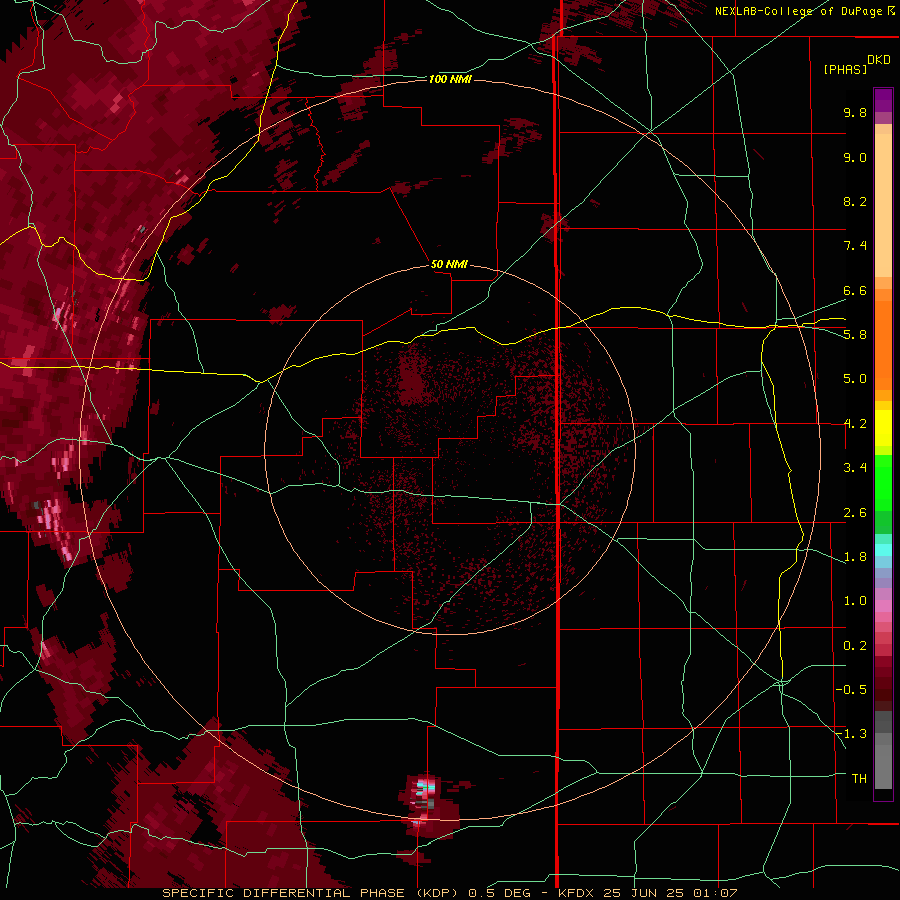The width and height of the screenshot is (900, 900).
Task: Click the 8.2 value on the color scale
Action: click(855, 201)
